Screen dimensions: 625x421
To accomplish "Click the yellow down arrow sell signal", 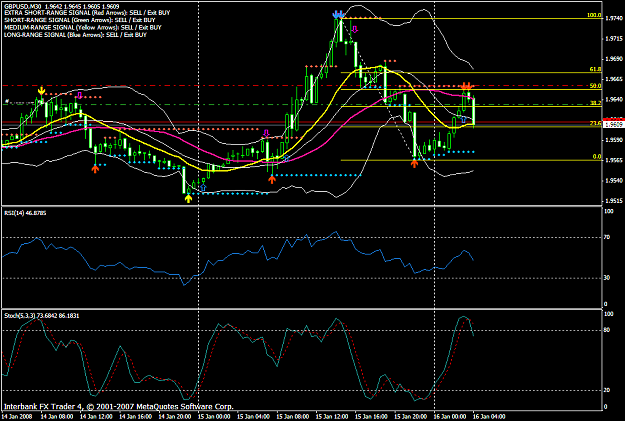I will point(41,90).
